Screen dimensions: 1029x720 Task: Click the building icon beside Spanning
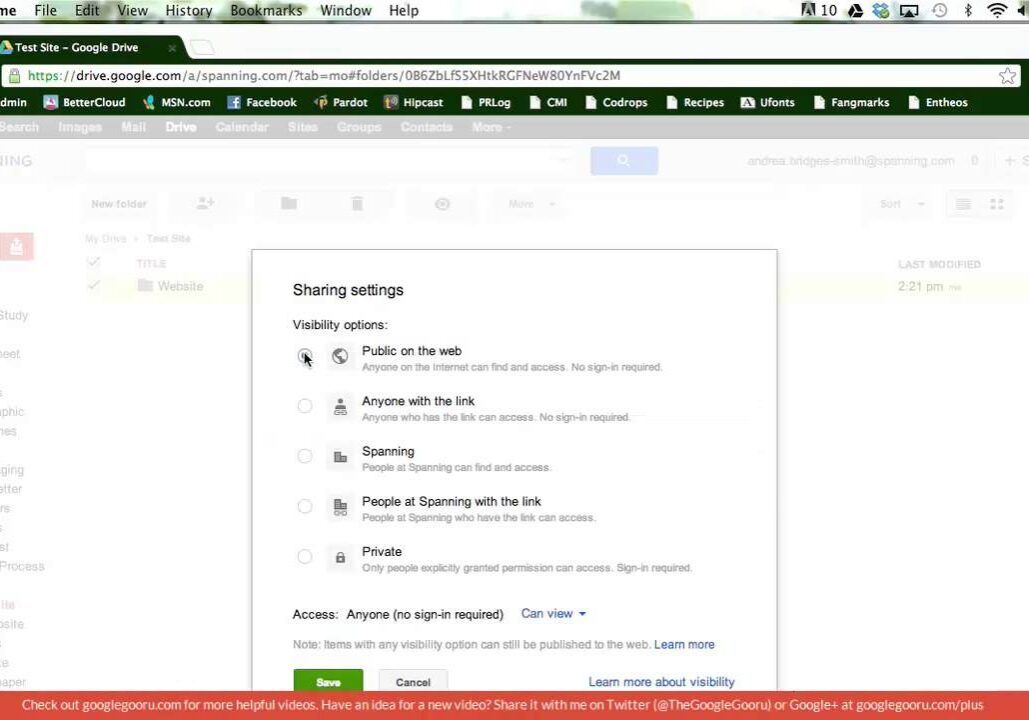pyautogui.click(x=340, y=457)
